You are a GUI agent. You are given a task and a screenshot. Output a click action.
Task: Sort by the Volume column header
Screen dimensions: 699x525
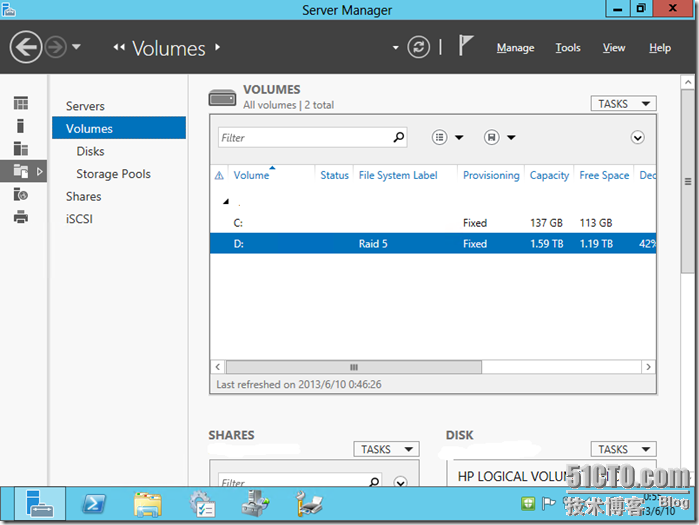pyautogui.click(x=251, y=175)
